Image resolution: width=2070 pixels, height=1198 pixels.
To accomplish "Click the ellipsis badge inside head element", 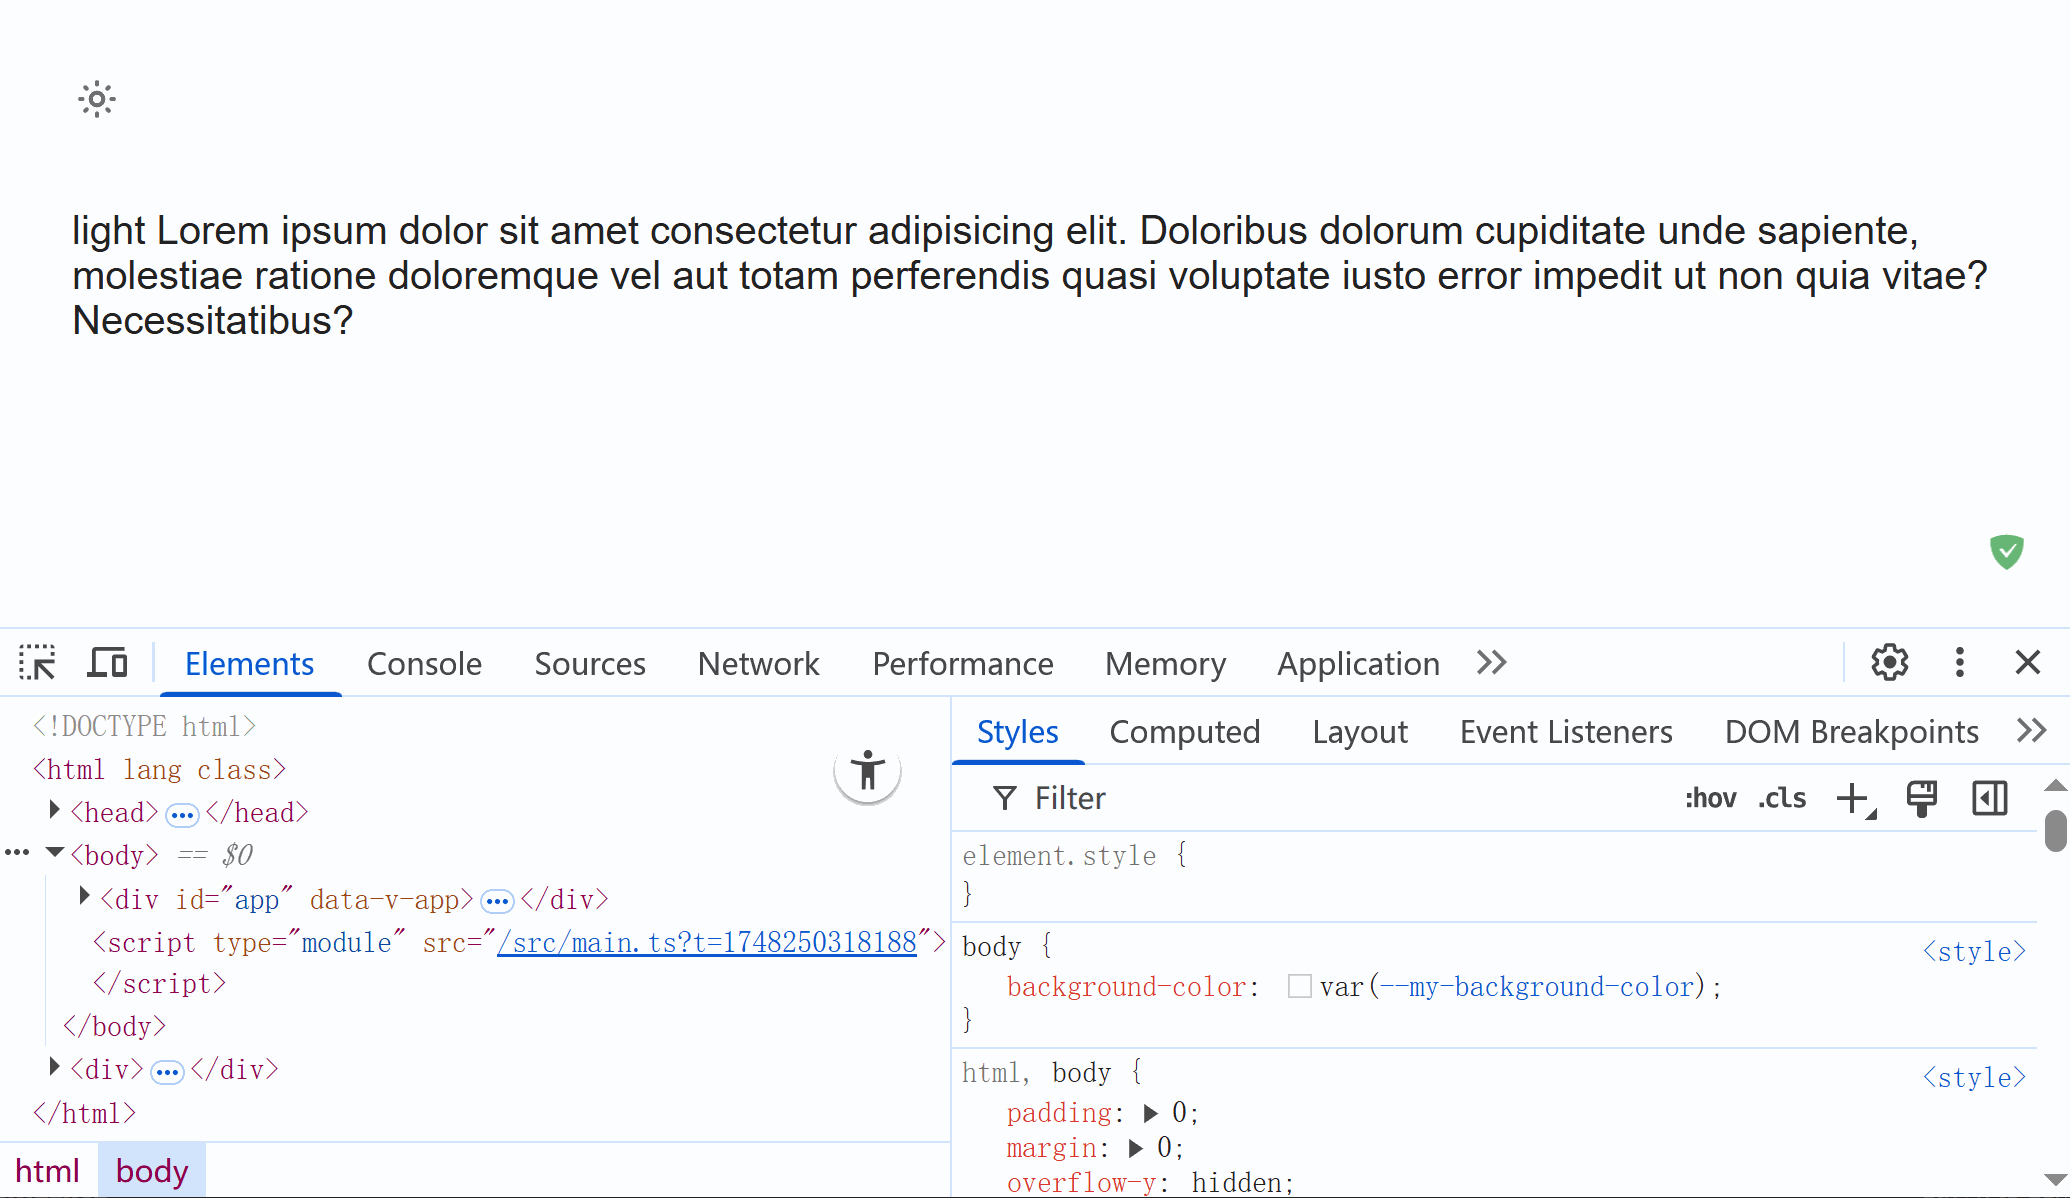I will tap(182, 815).
